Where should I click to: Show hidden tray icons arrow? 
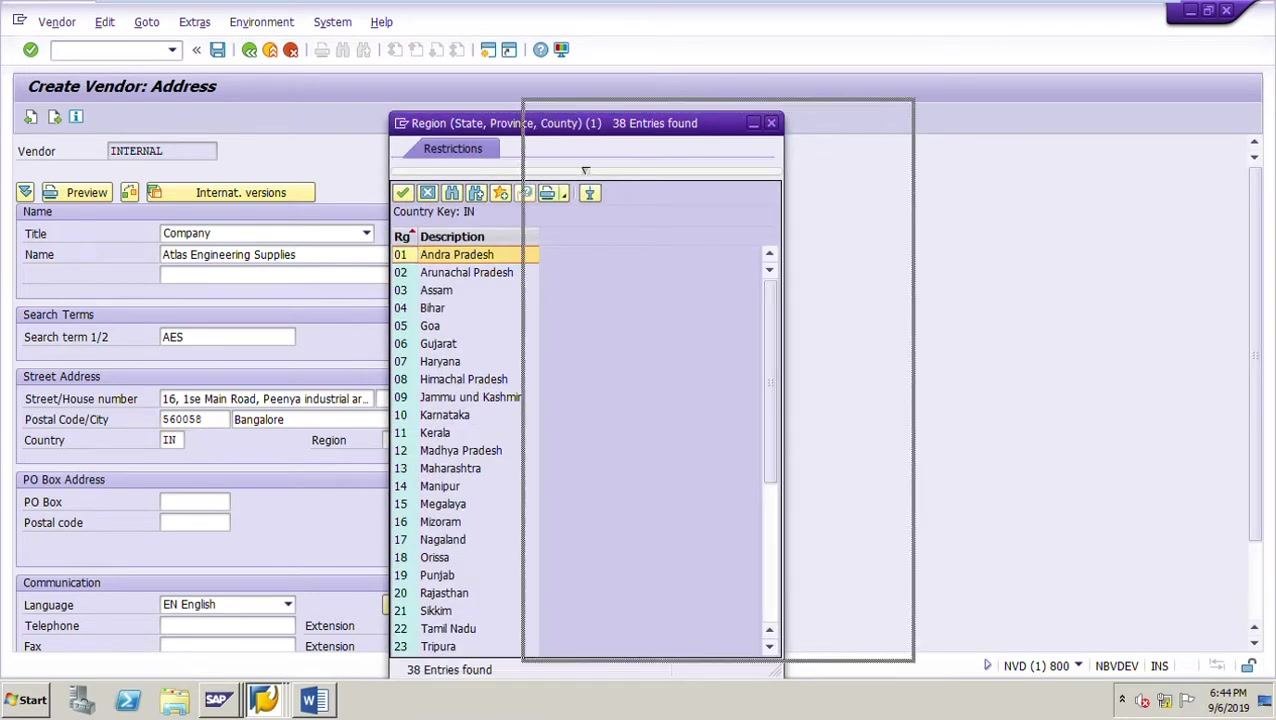[1122, 700]
